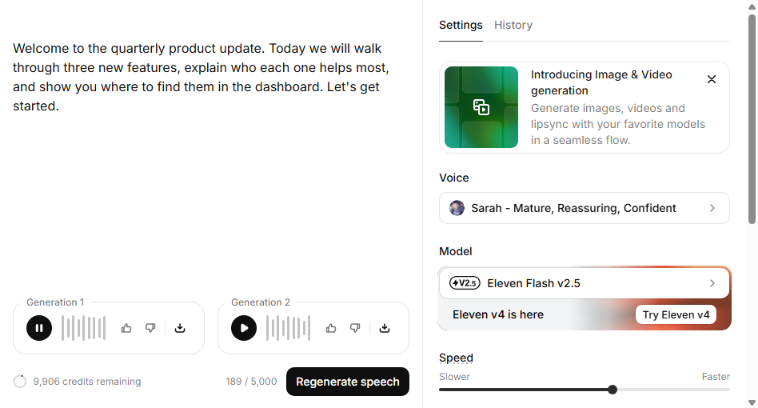Open the History tab
758x408 pixels.
tap(513, 25)
